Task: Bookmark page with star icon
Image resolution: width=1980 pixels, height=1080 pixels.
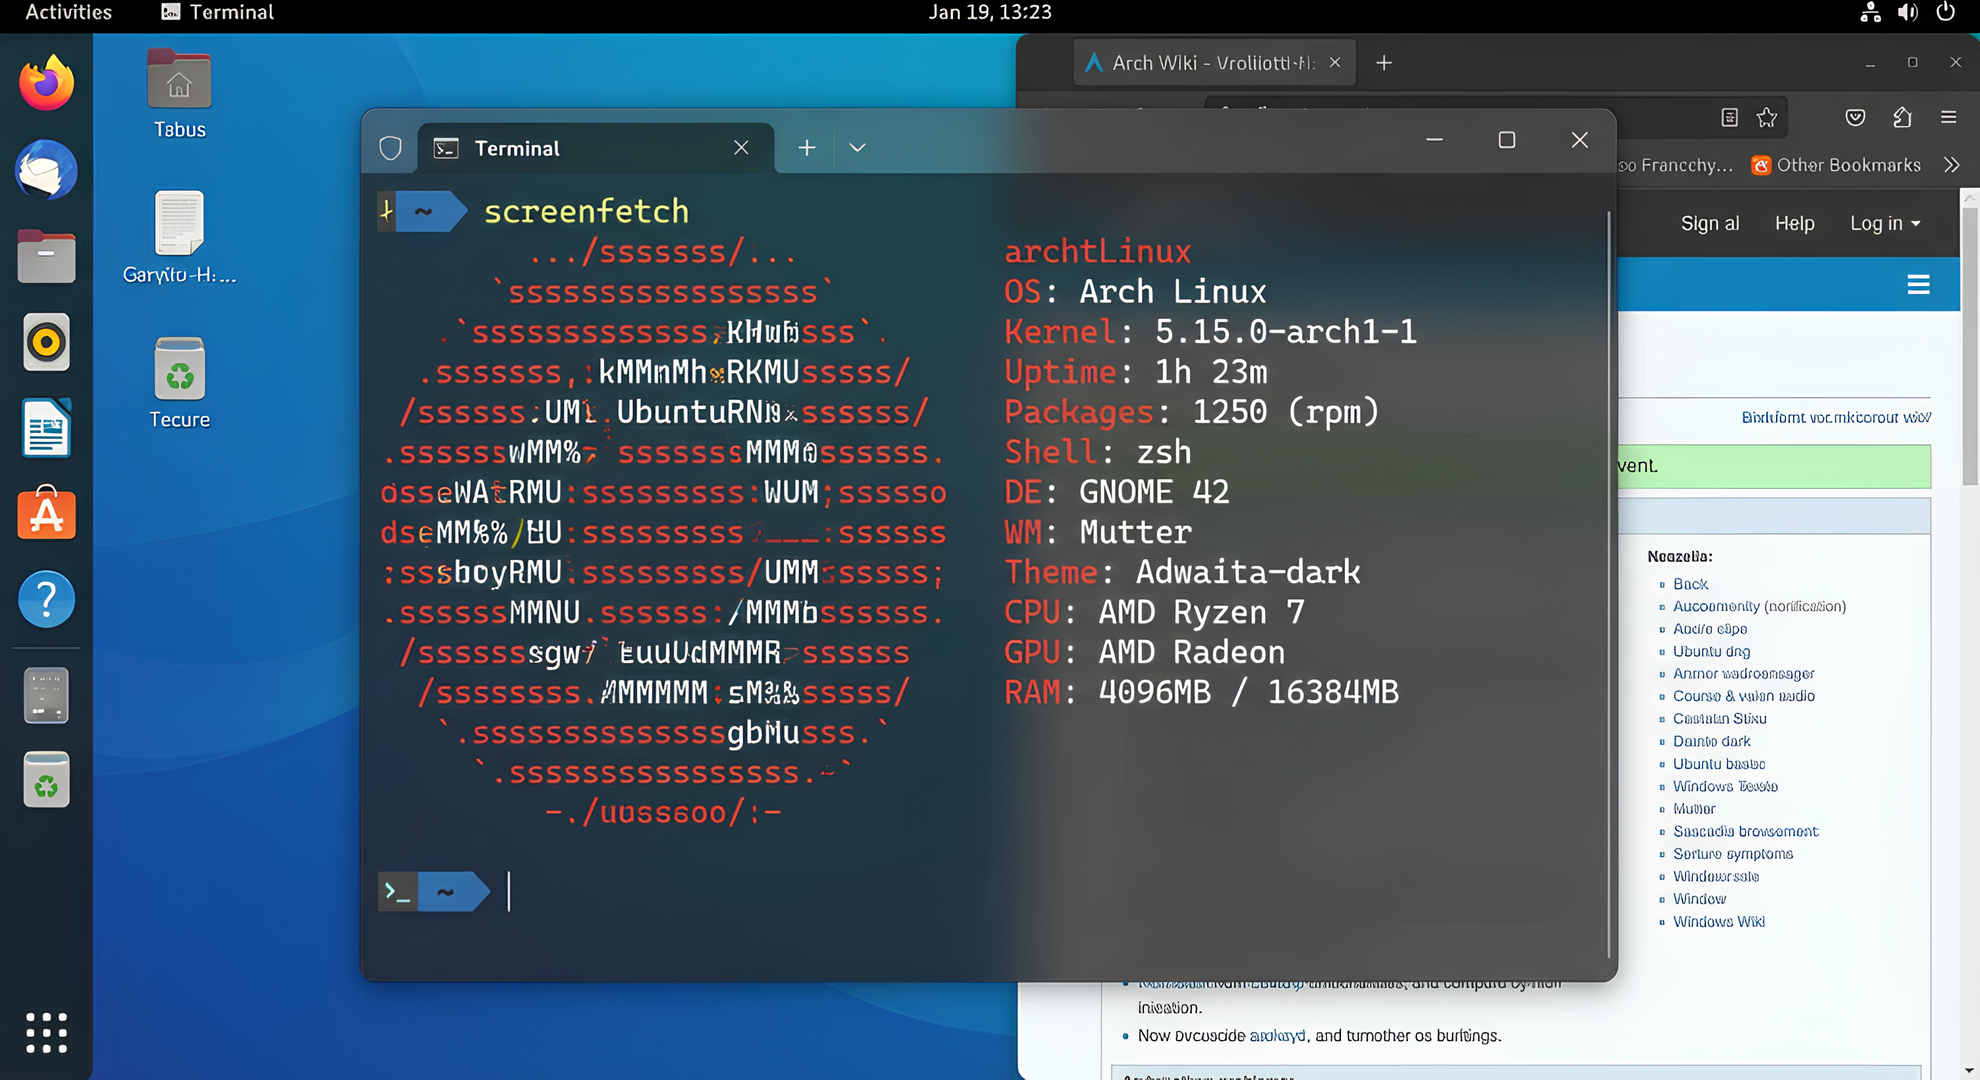Action: 1767,117
